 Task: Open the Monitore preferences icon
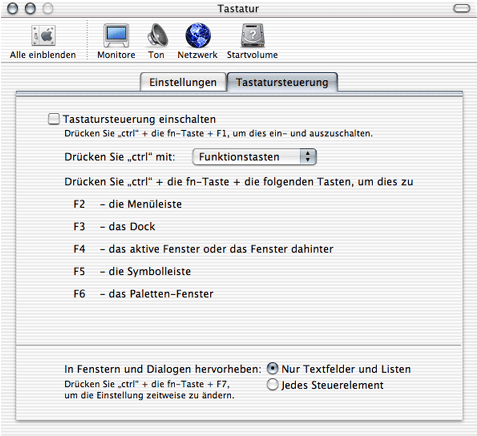pyautogui.click(x=116, y=35)
